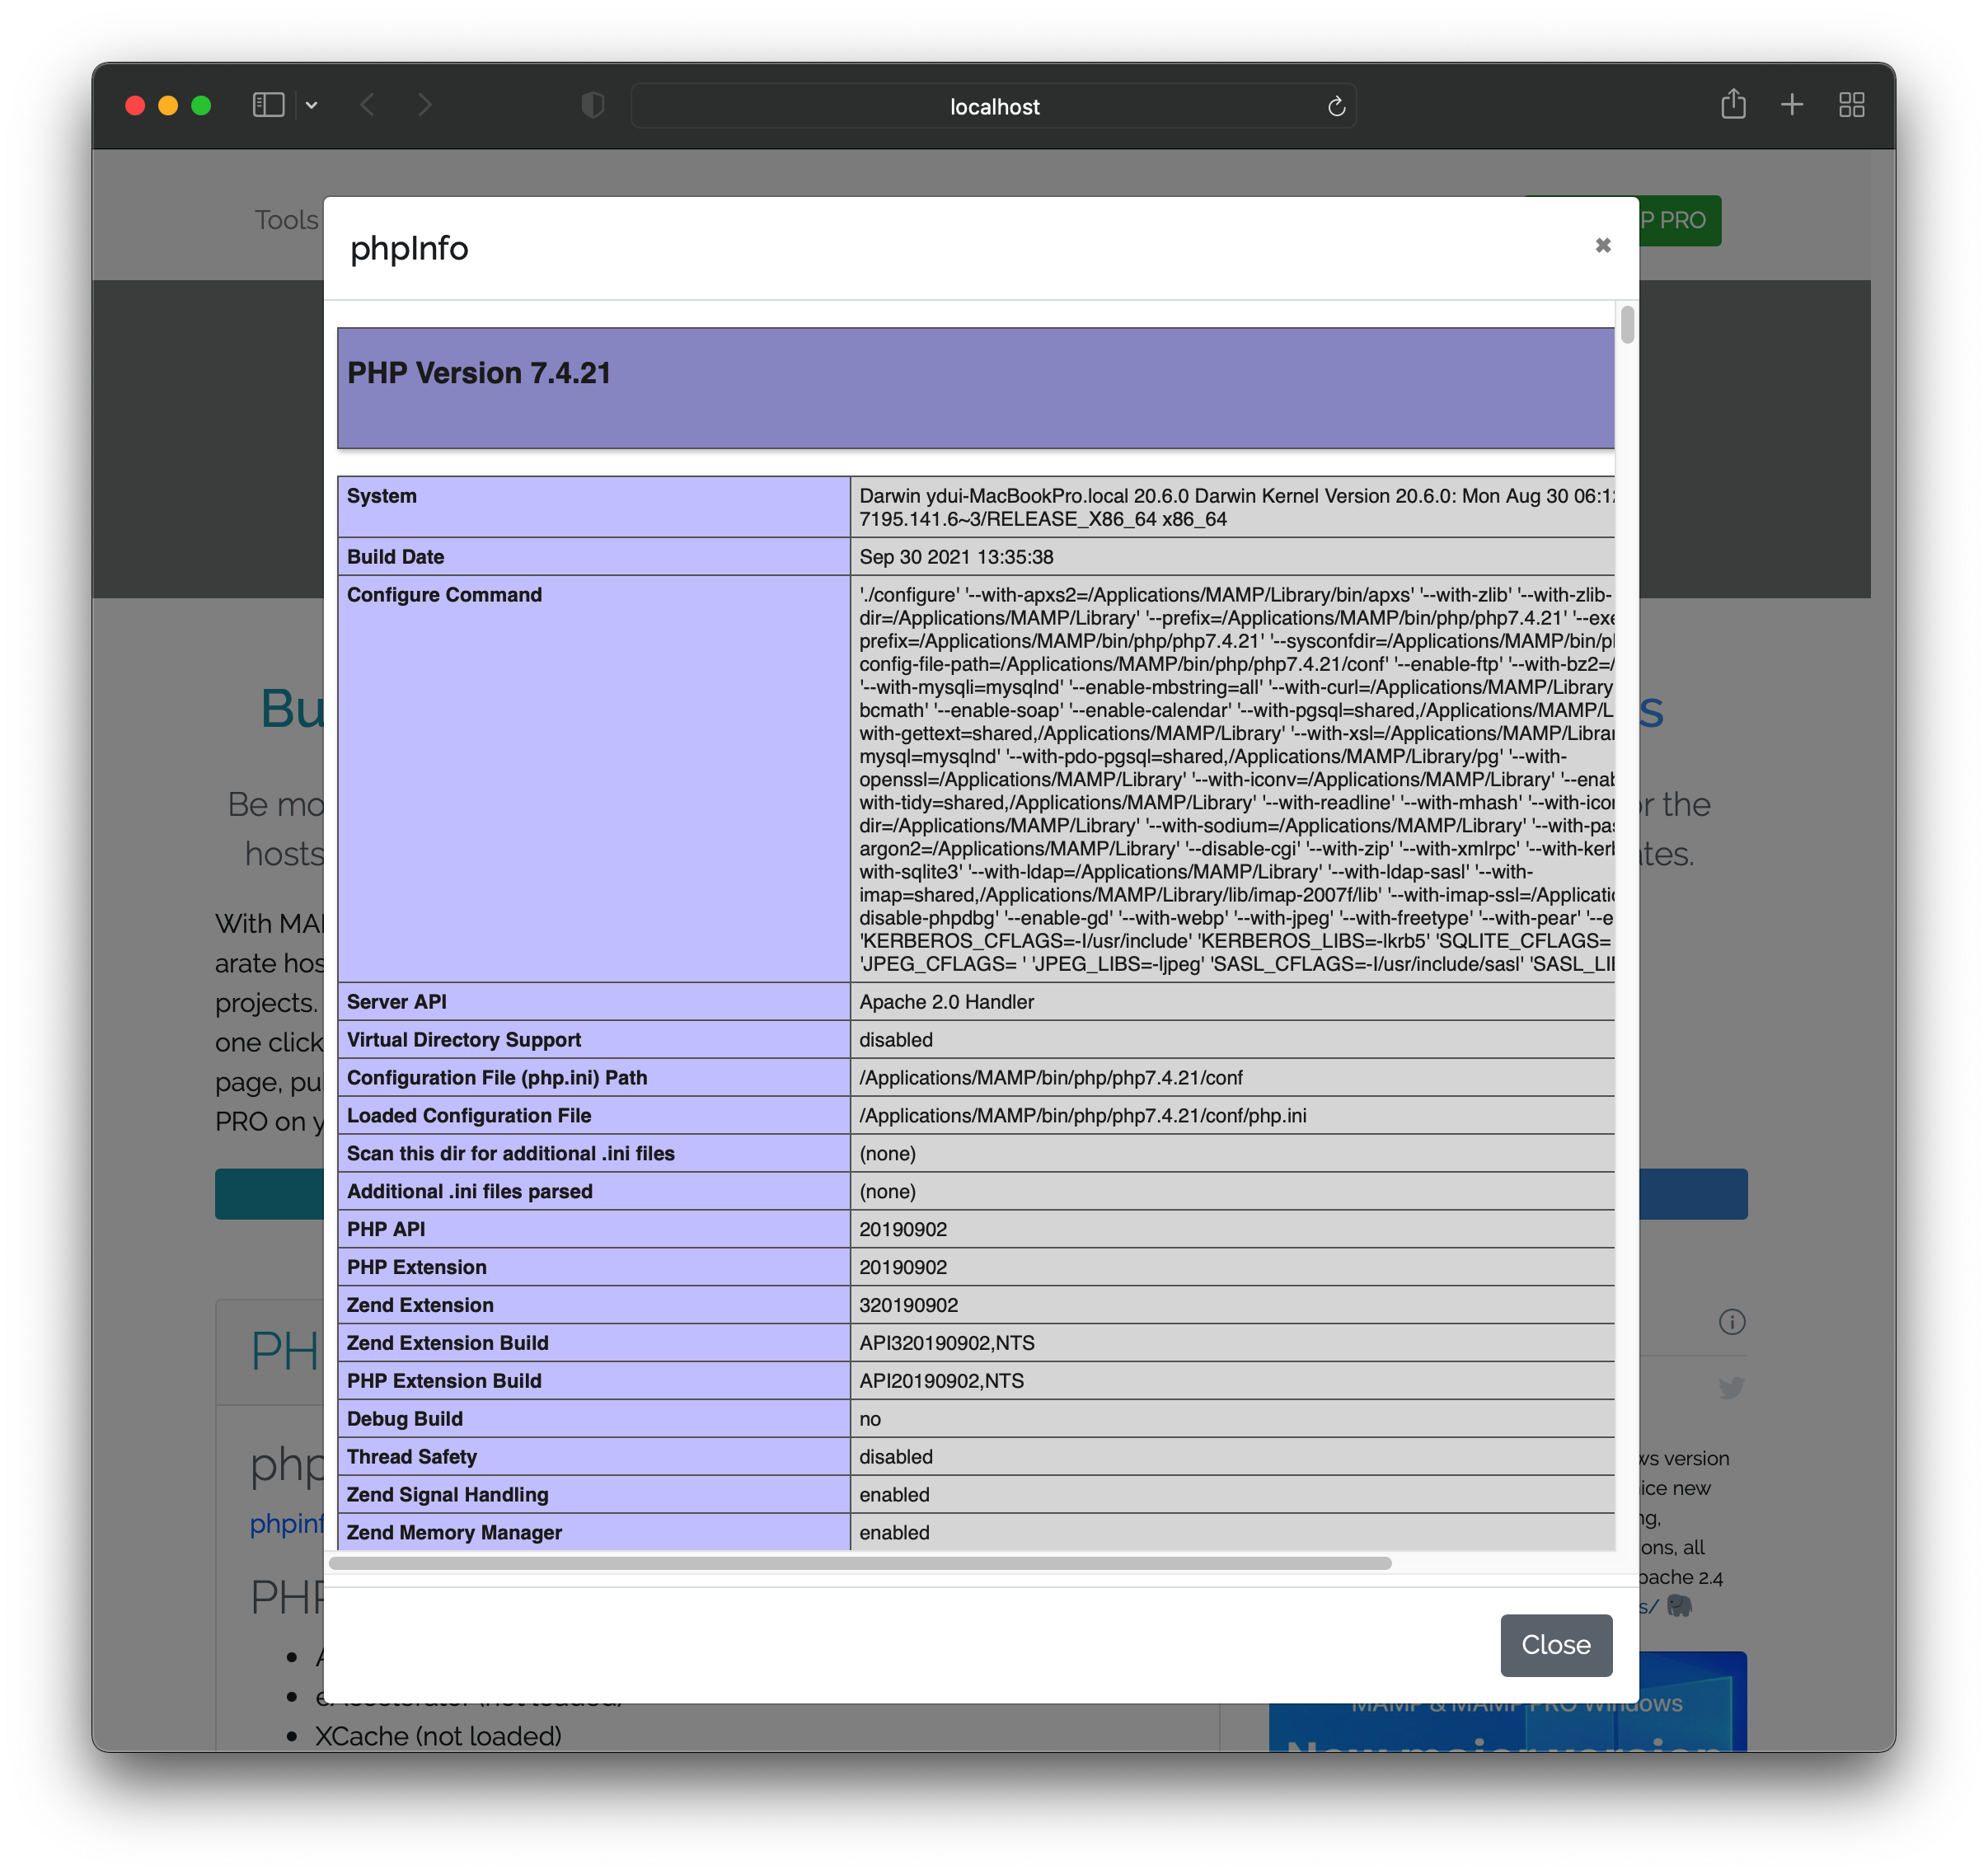Show the tab overview grid icon
This screenshot has height=1874, width=1988.
tap(1851, 105)
